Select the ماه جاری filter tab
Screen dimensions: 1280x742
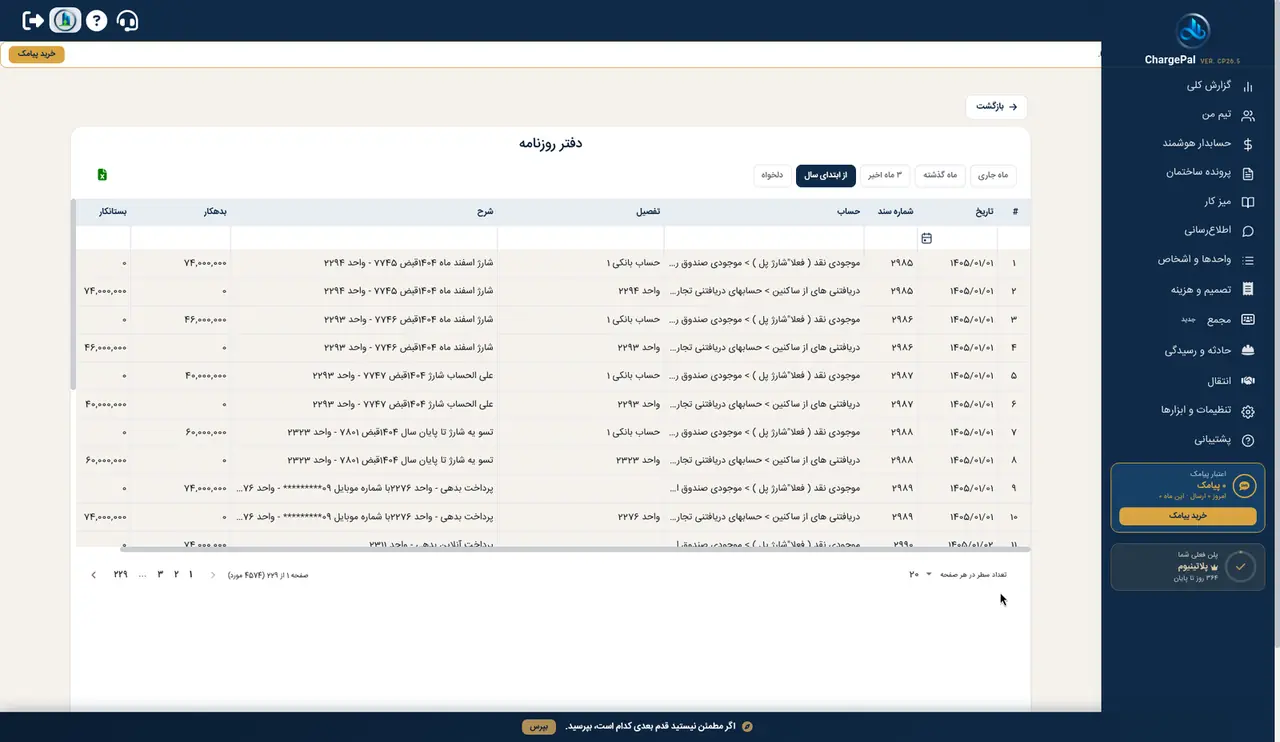click(993, 175)
